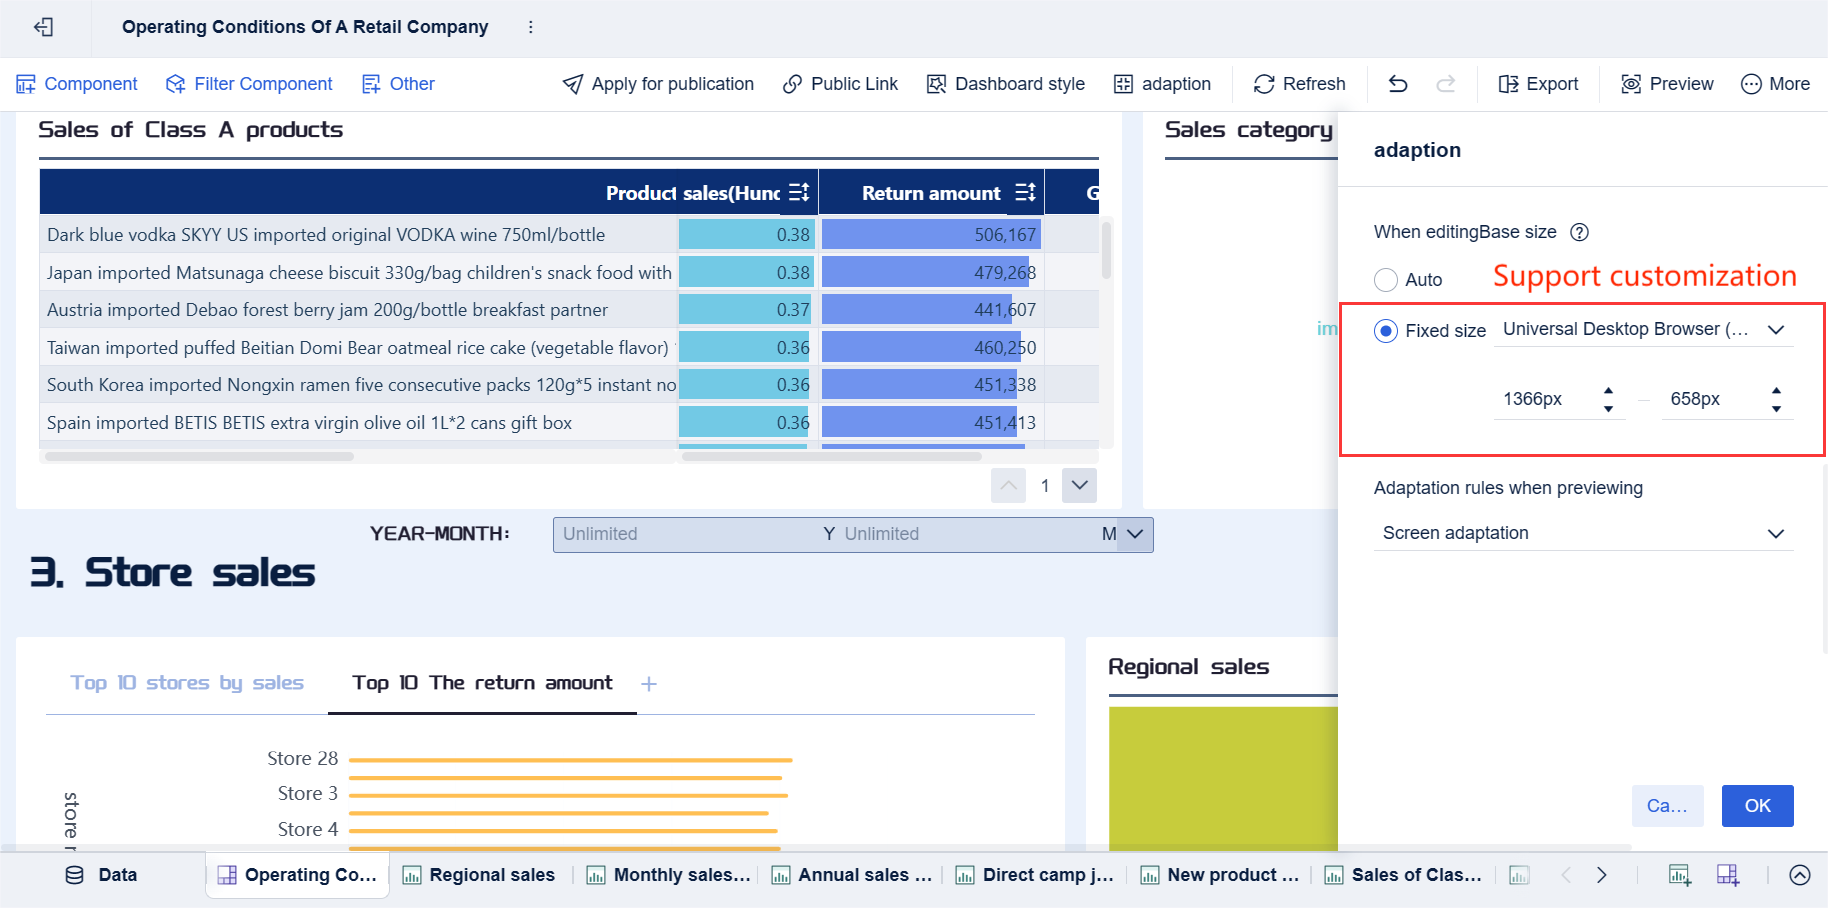Viewport: 1828px width, 908px height.
Task: Click the More options icon in the toolbar
Action: pyautogui.click(x=1752, y=84)
